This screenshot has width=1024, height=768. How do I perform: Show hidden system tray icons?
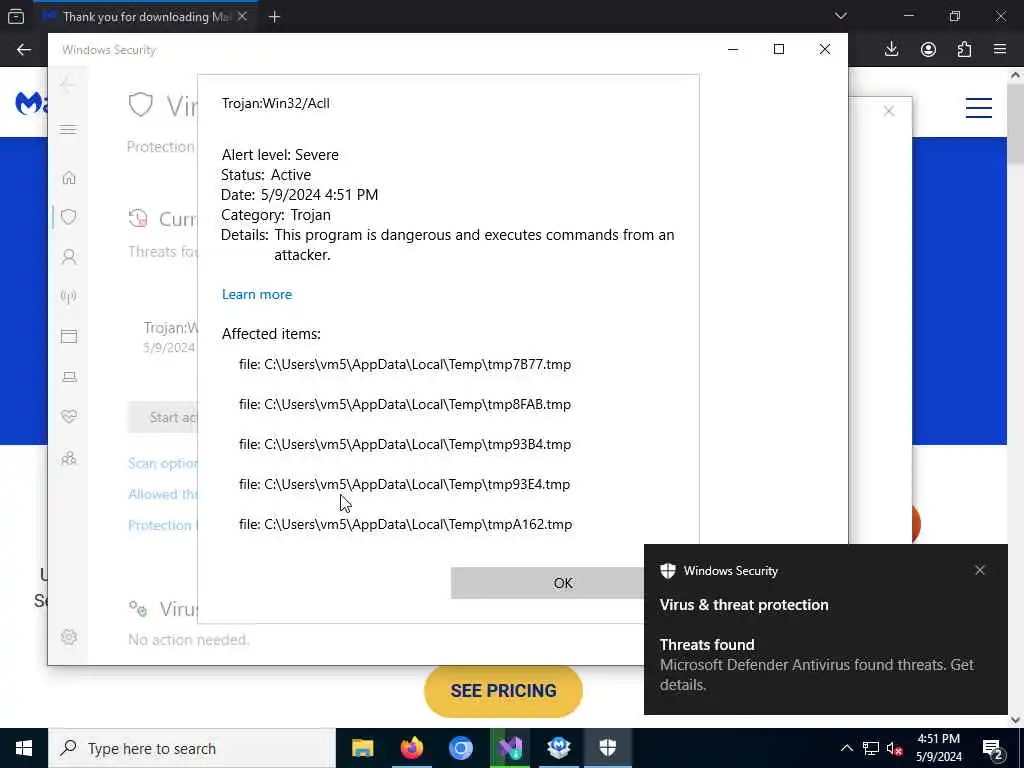(x=846, y=748)
